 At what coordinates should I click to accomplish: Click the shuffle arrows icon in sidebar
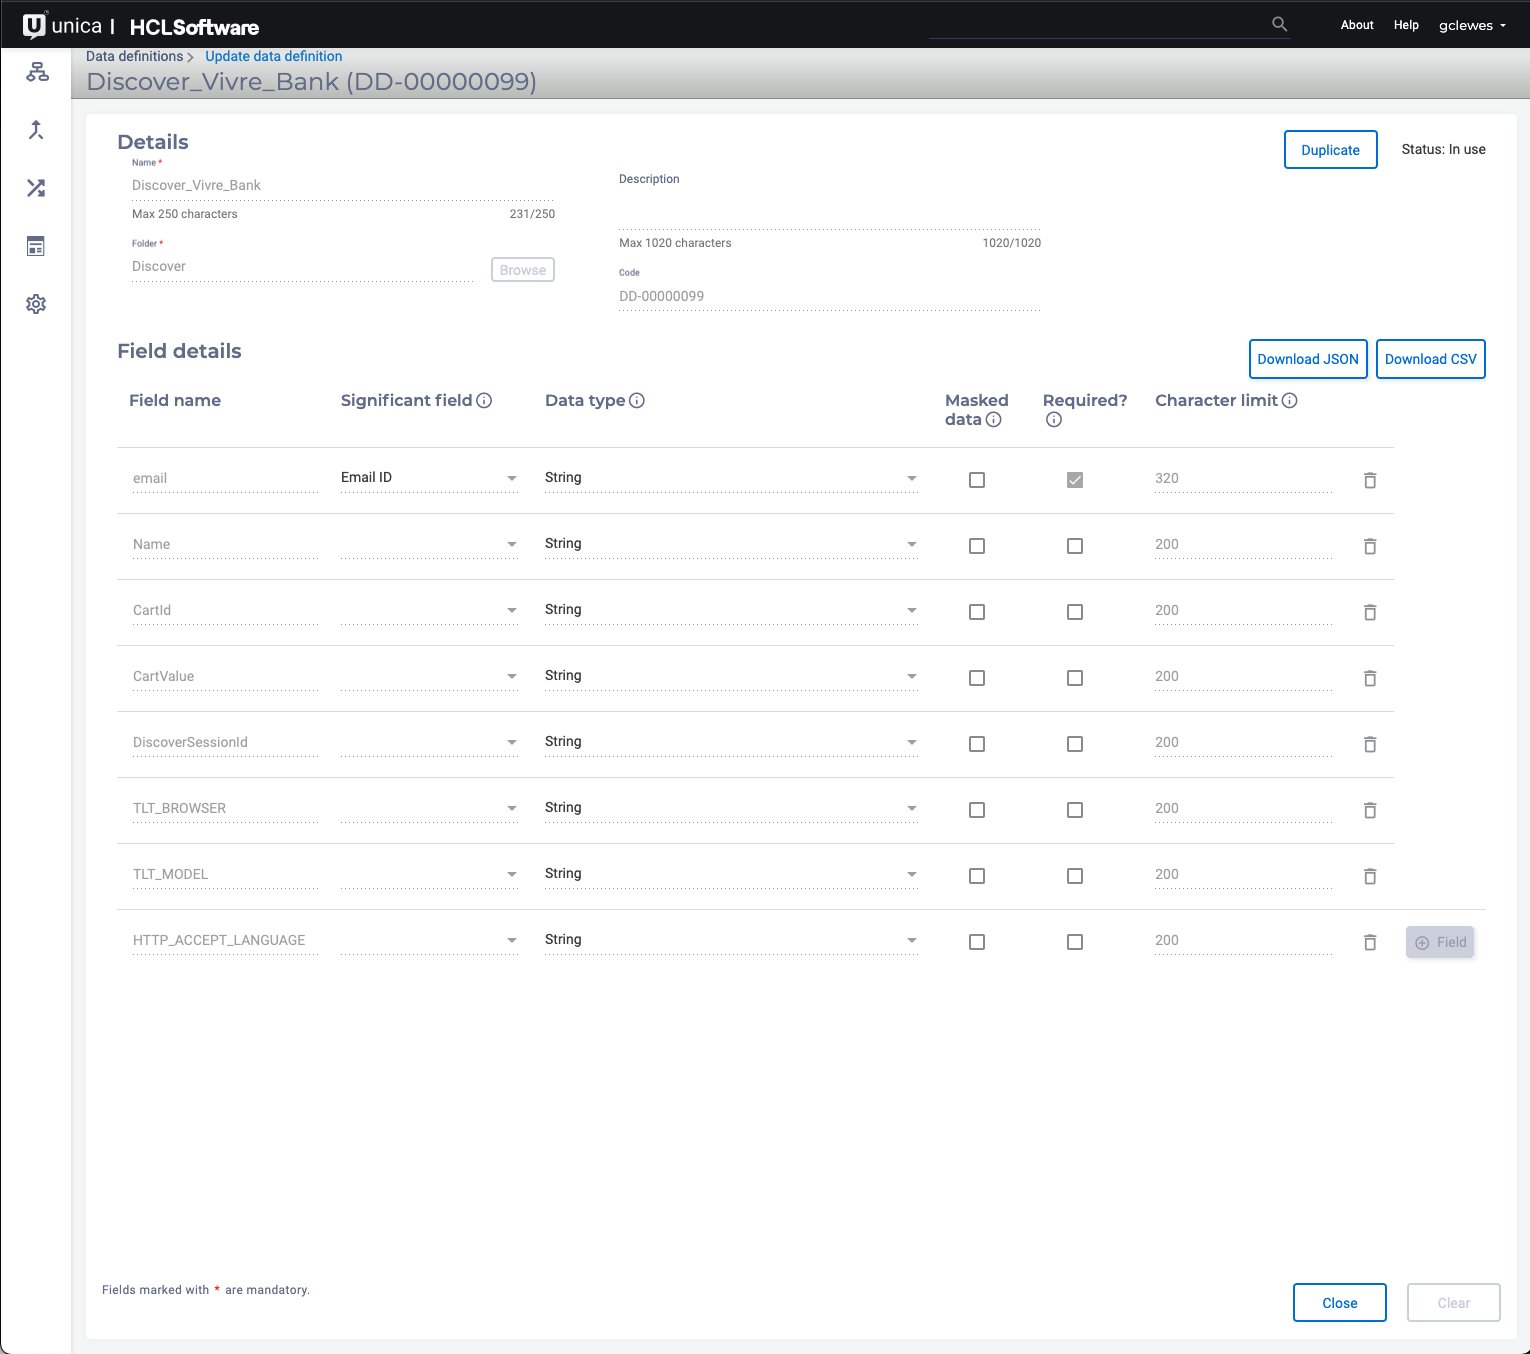click(x=36, y=188)
